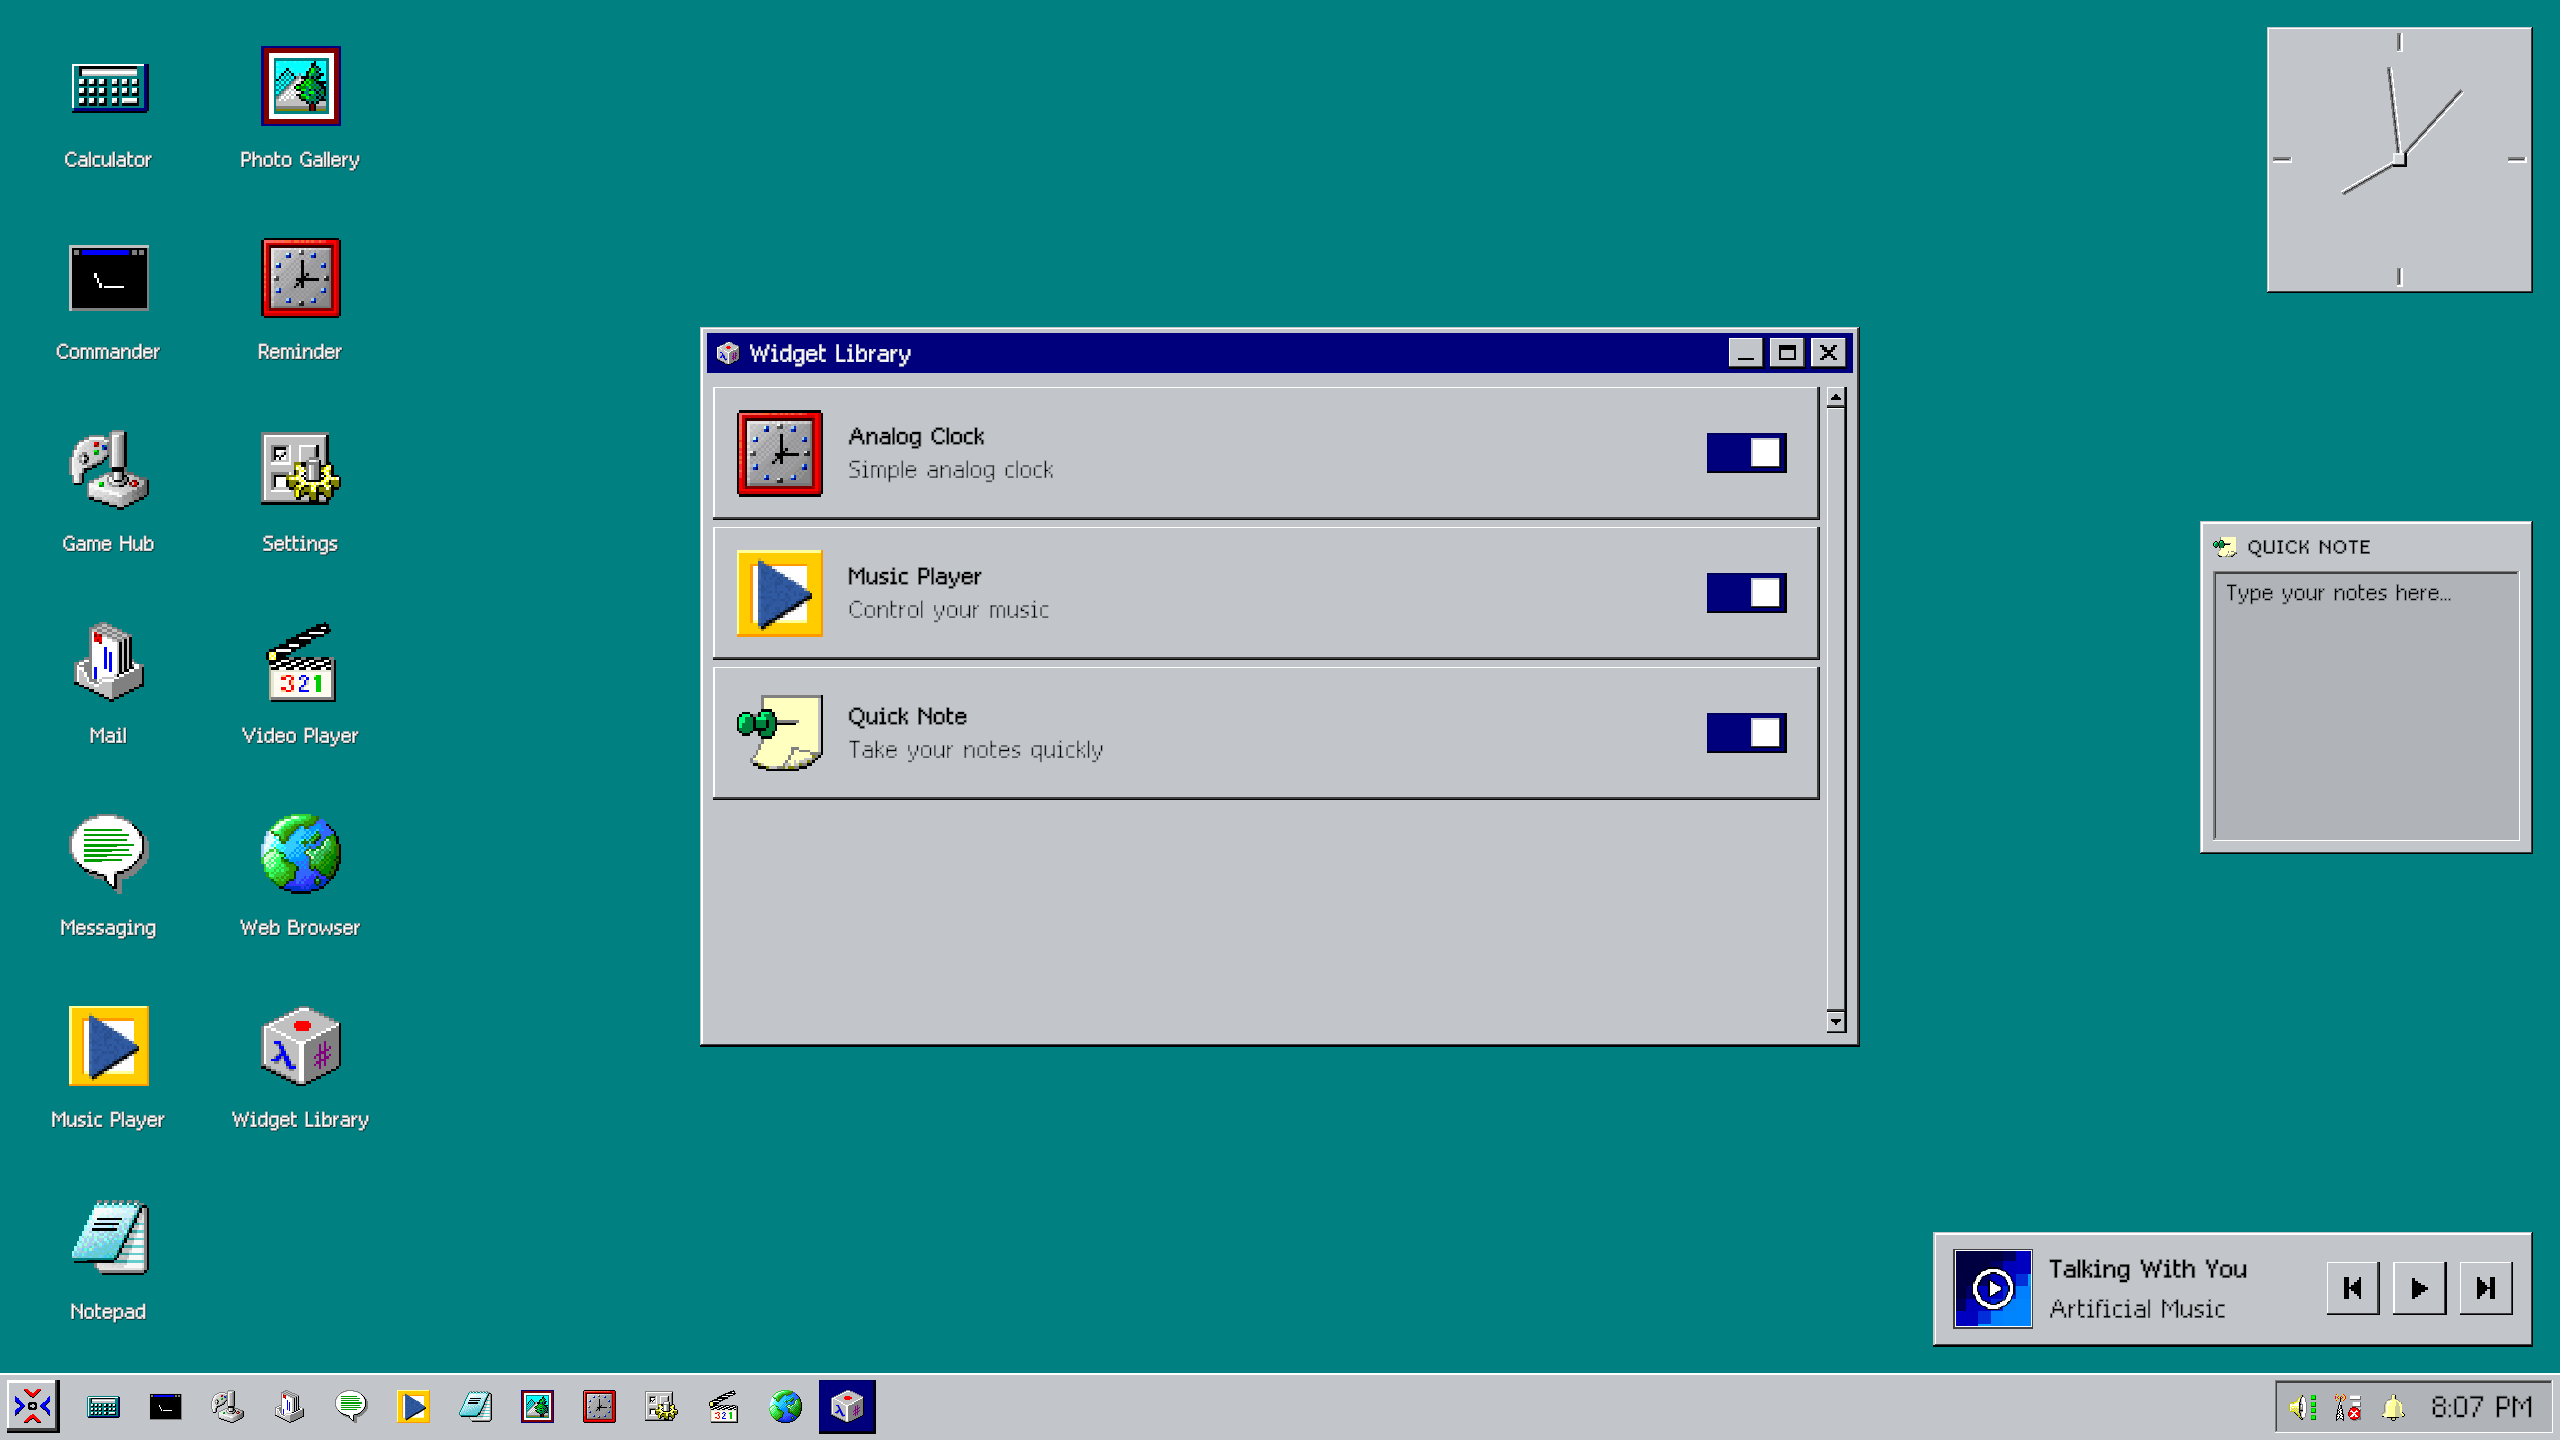2560x1440 pixels.
Task: Skip to next track in music widget
Action: click(2485, 1288)
